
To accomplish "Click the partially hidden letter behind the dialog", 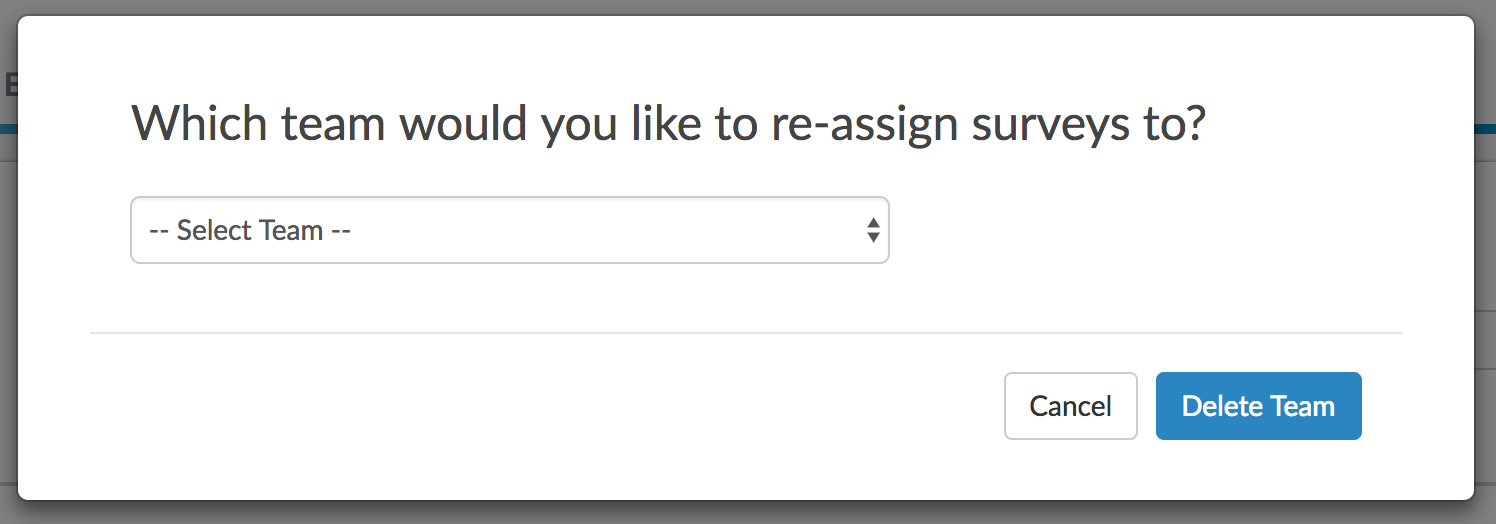I will click(x=10, y=84).
